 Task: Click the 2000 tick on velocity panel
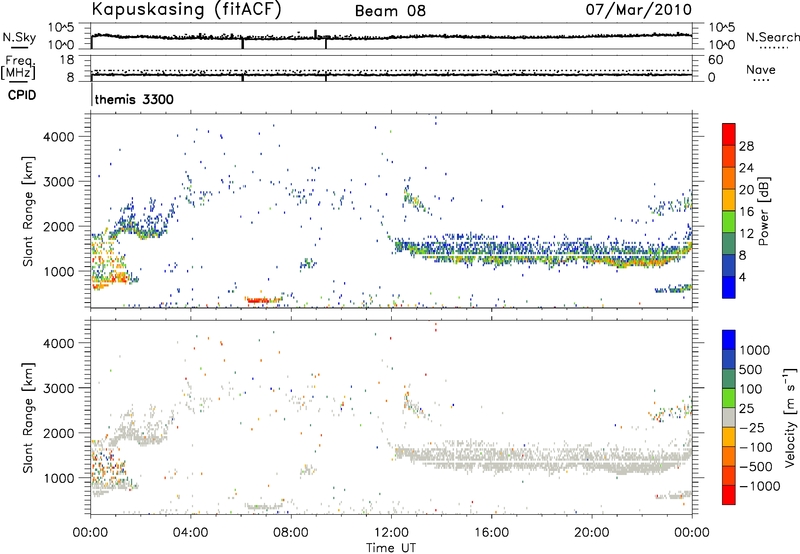point(59,433)
